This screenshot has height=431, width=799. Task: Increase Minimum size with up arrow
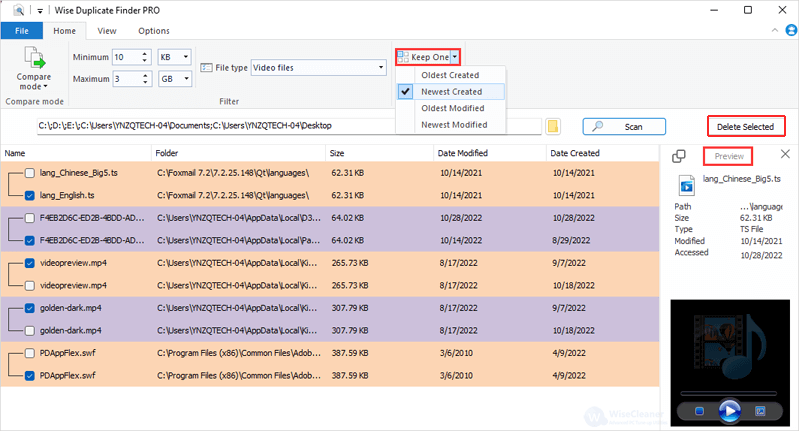[x=145, y=53]
